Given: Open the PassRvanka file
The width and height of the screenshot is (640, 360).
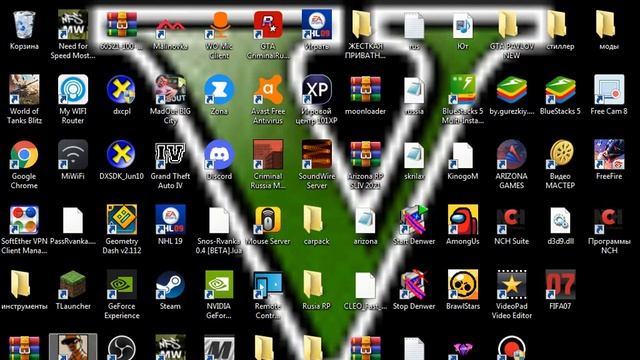Looking at the screenshot, I should pyautogui.click(x=73, y=220).
